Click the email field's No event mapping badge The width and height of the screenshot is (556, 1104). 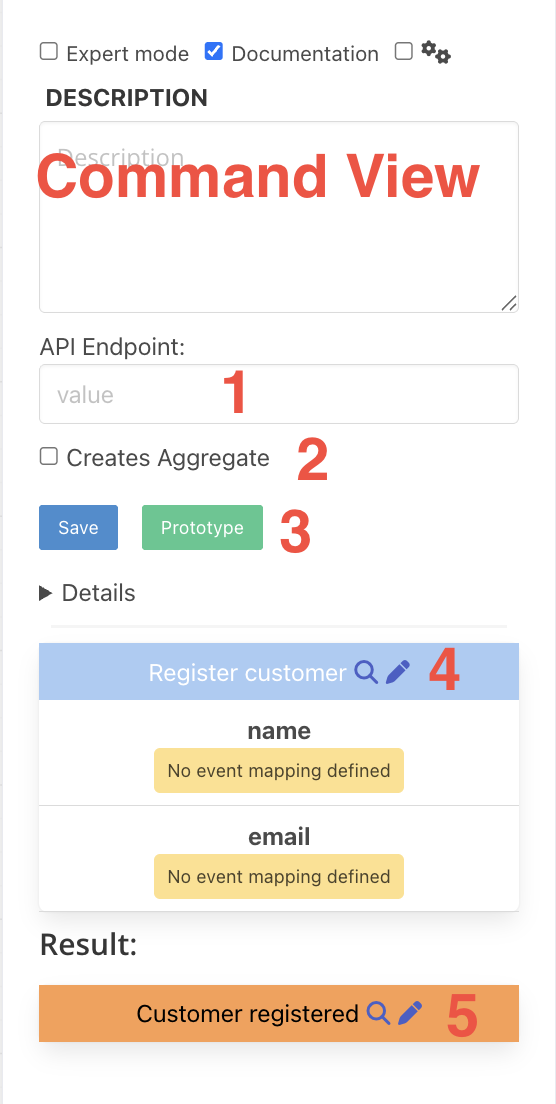(x=279, y=877)
